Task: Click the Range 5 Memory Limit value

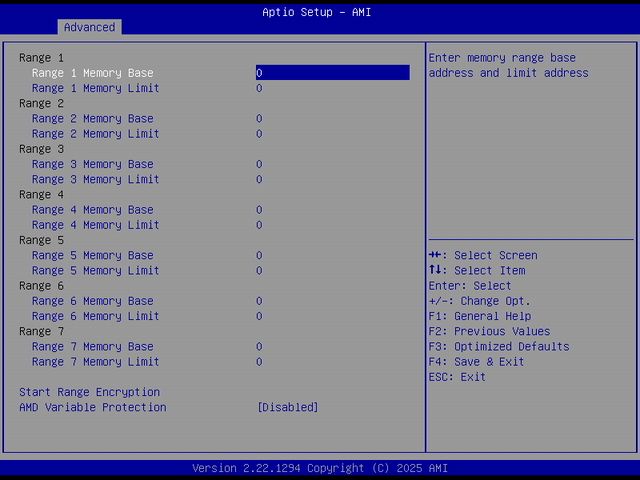Action: coord(259,271)
